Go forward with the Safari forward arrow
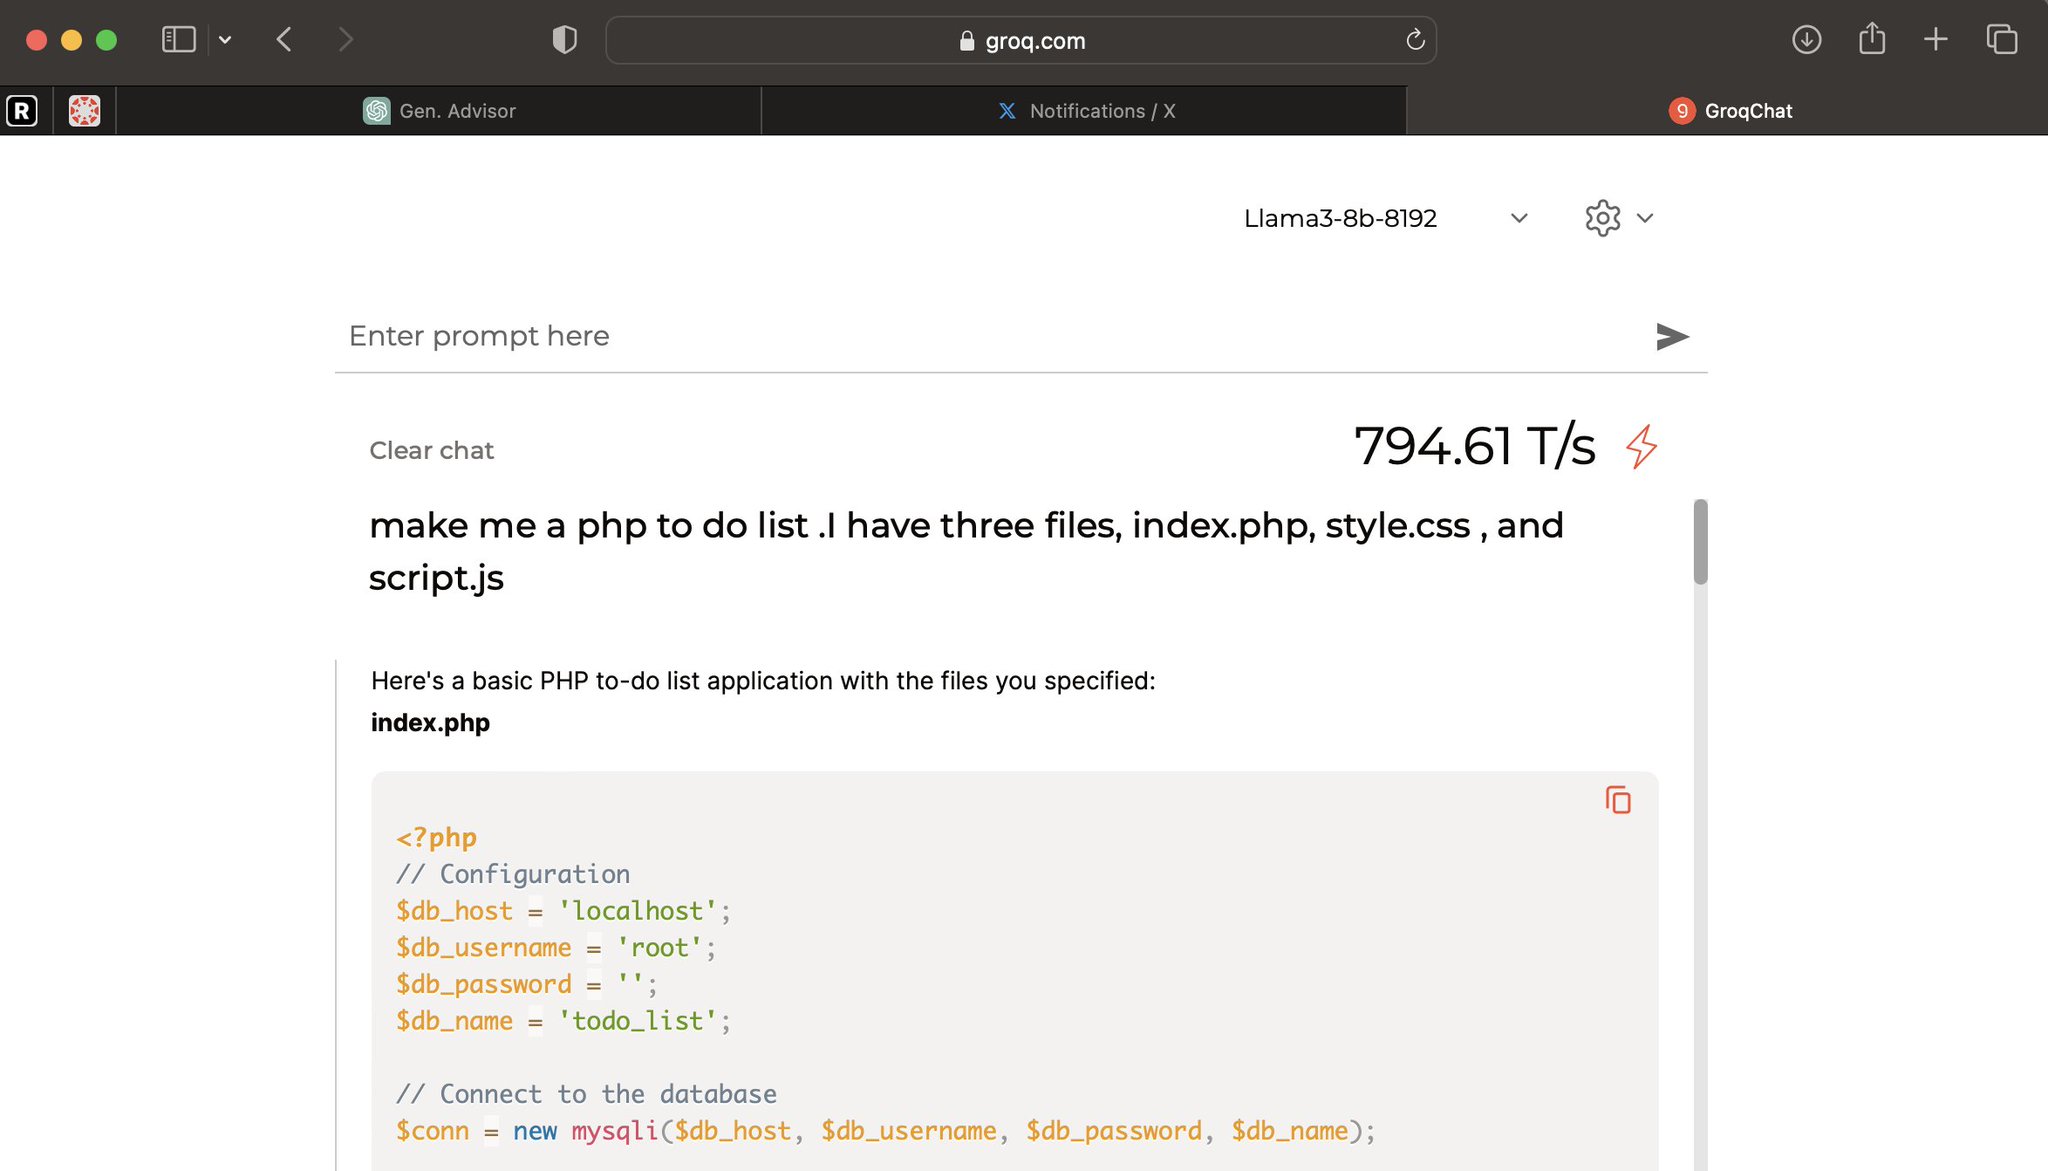 click(346, 40)
